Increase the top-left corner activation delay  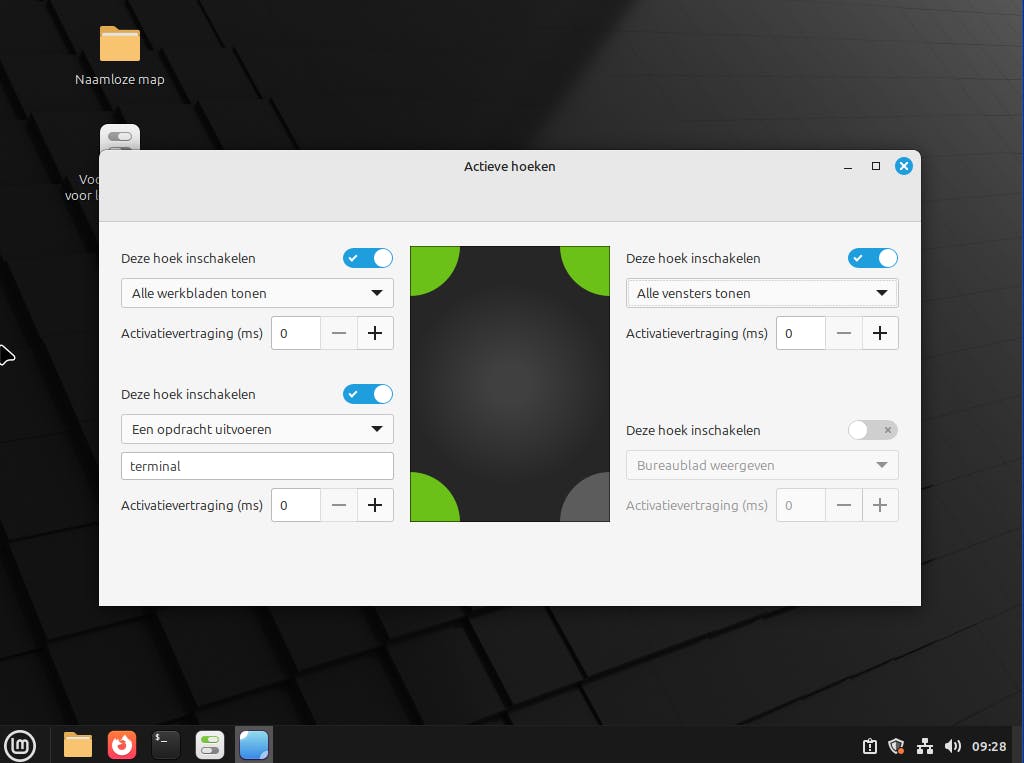tap(375, 333)
